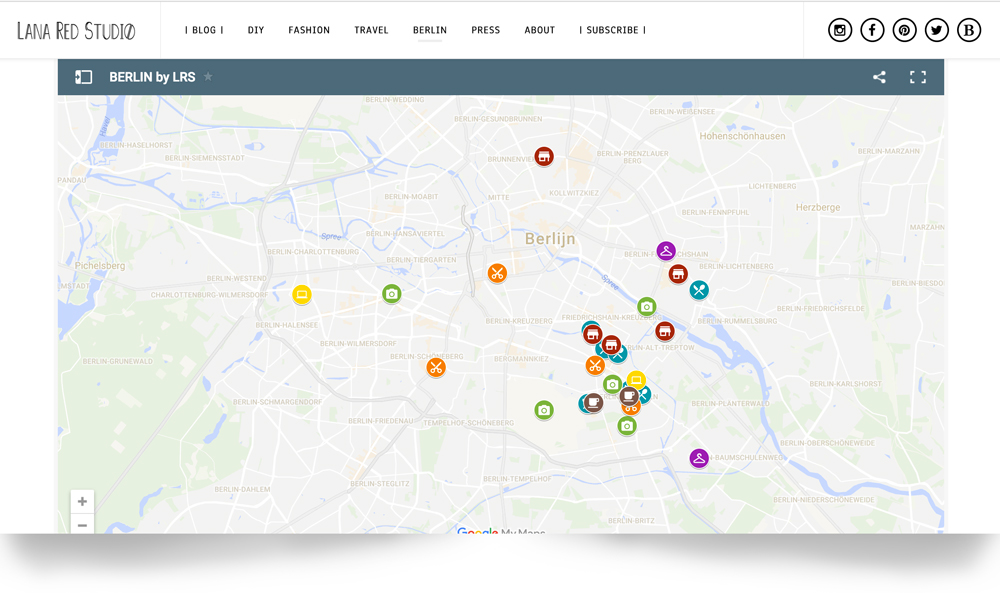Select yellow marker near Charlottenburg-Wilmersdorf
This screenshot has height=593, width=1000.
[302, 295]
